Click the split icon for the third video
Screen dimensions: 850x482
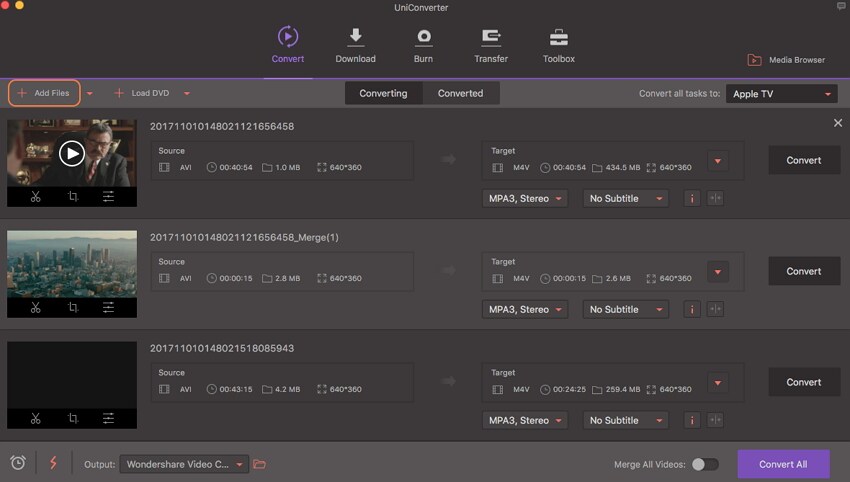(716, 420)
